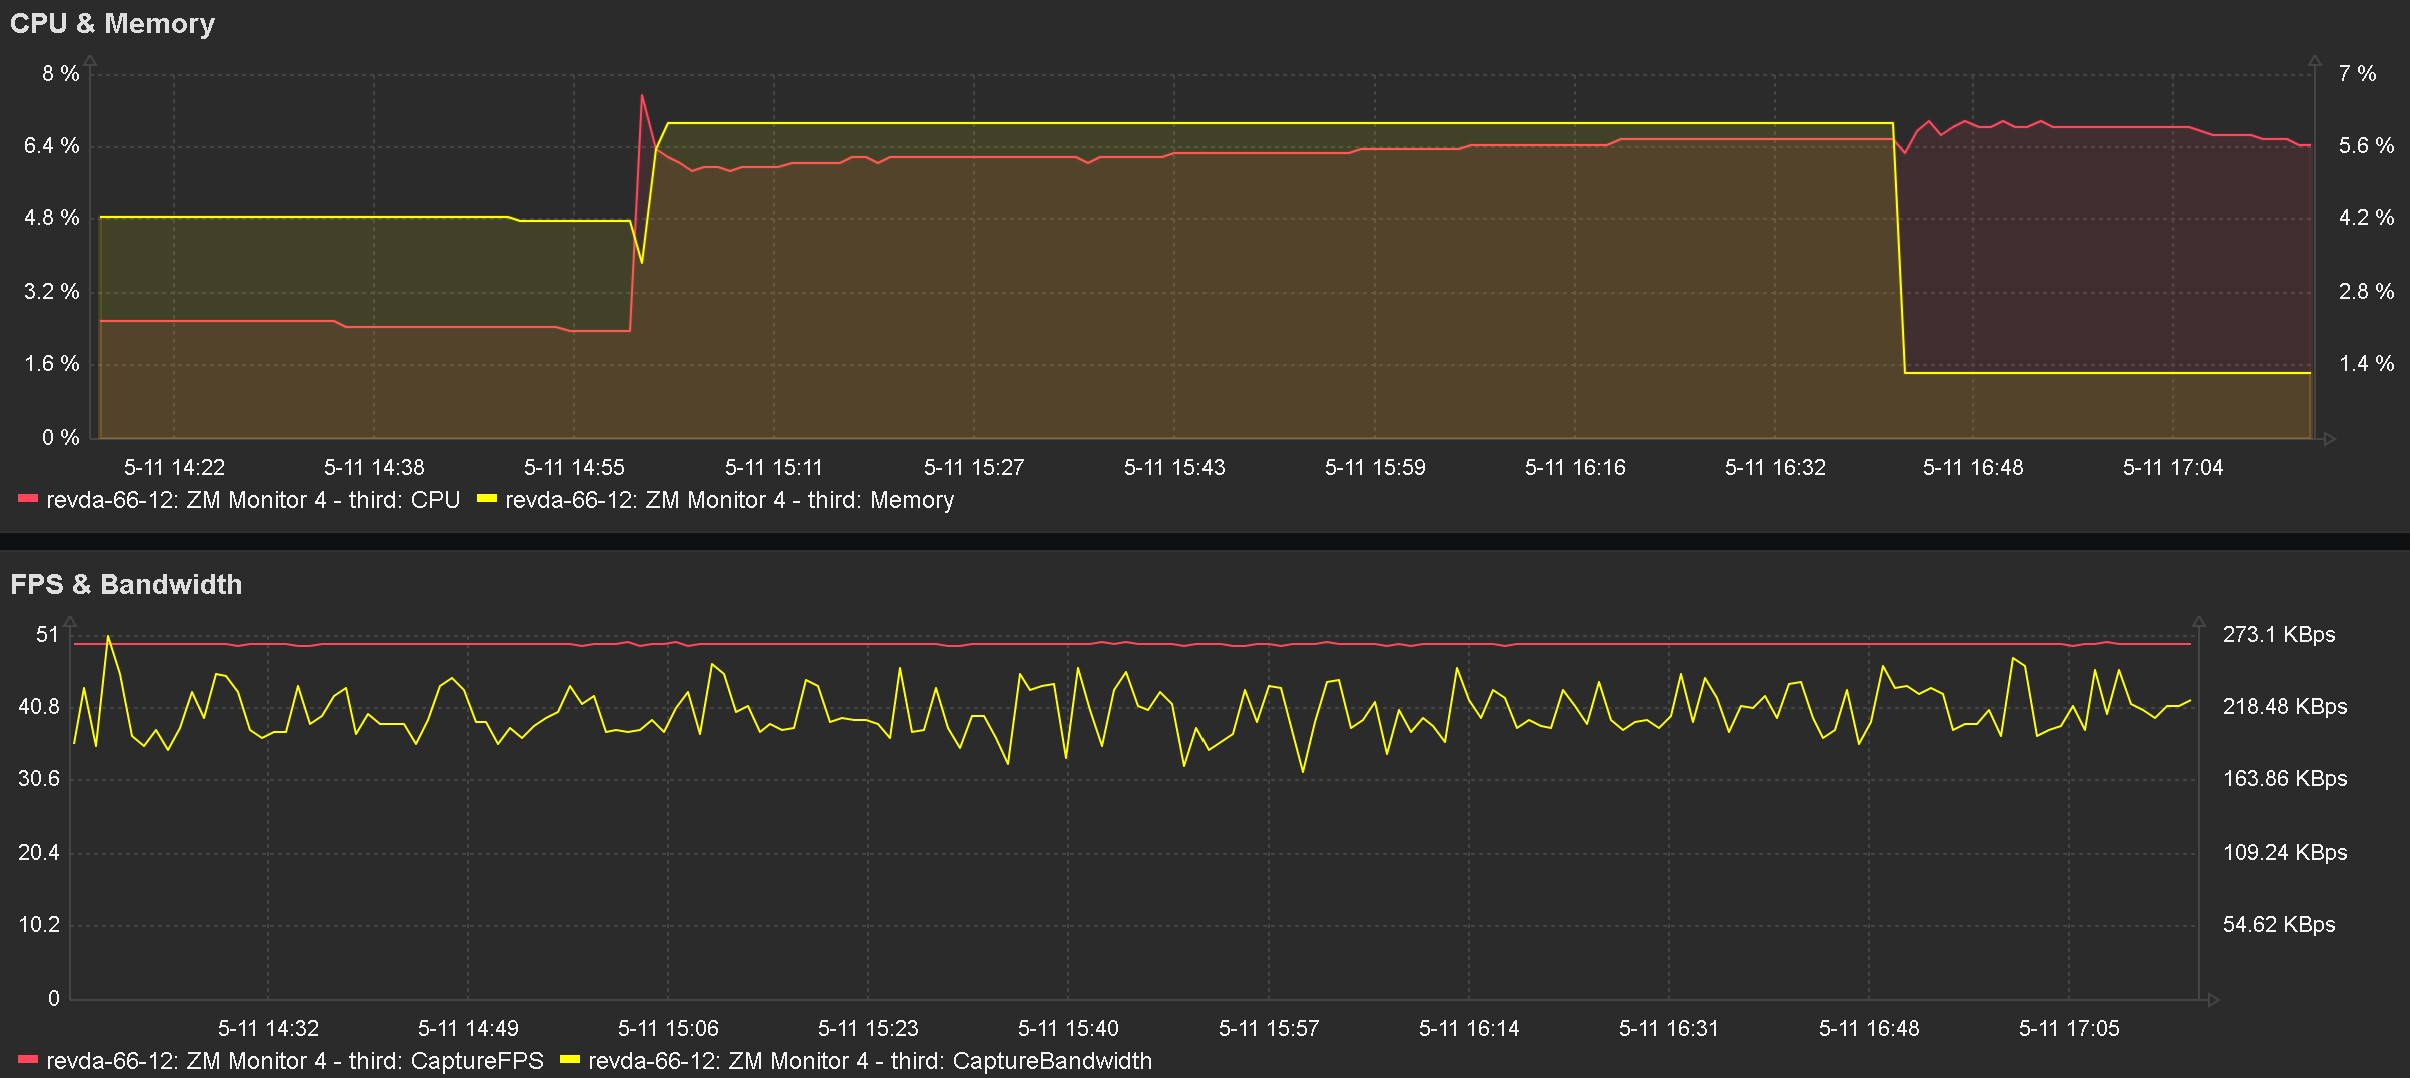
Task: Click the 5-11 16:31 time label
Action: [x=1669, y=1029]
